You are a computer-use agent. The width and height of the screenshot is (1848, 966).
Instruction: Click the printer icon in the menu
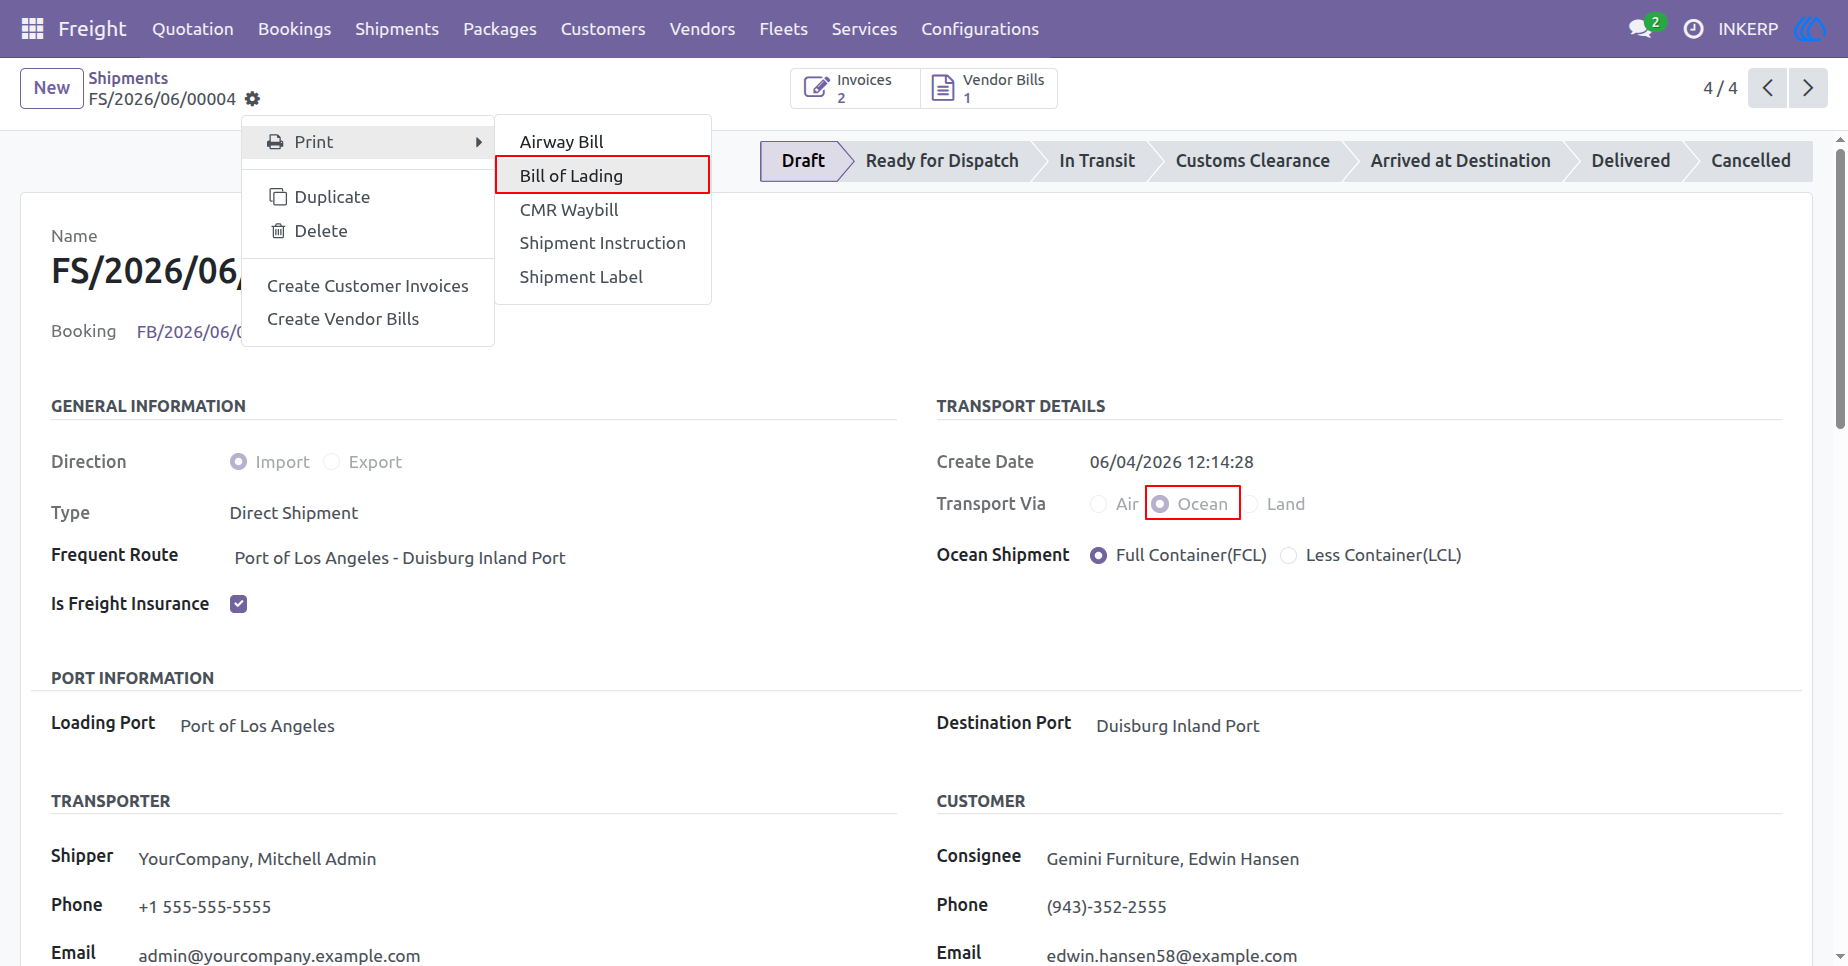click(275, 142)
